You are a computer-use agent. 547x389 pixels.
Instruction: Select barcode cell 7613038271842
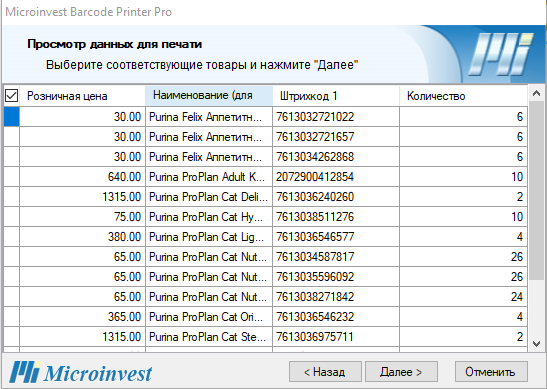[x=336, y=297]
